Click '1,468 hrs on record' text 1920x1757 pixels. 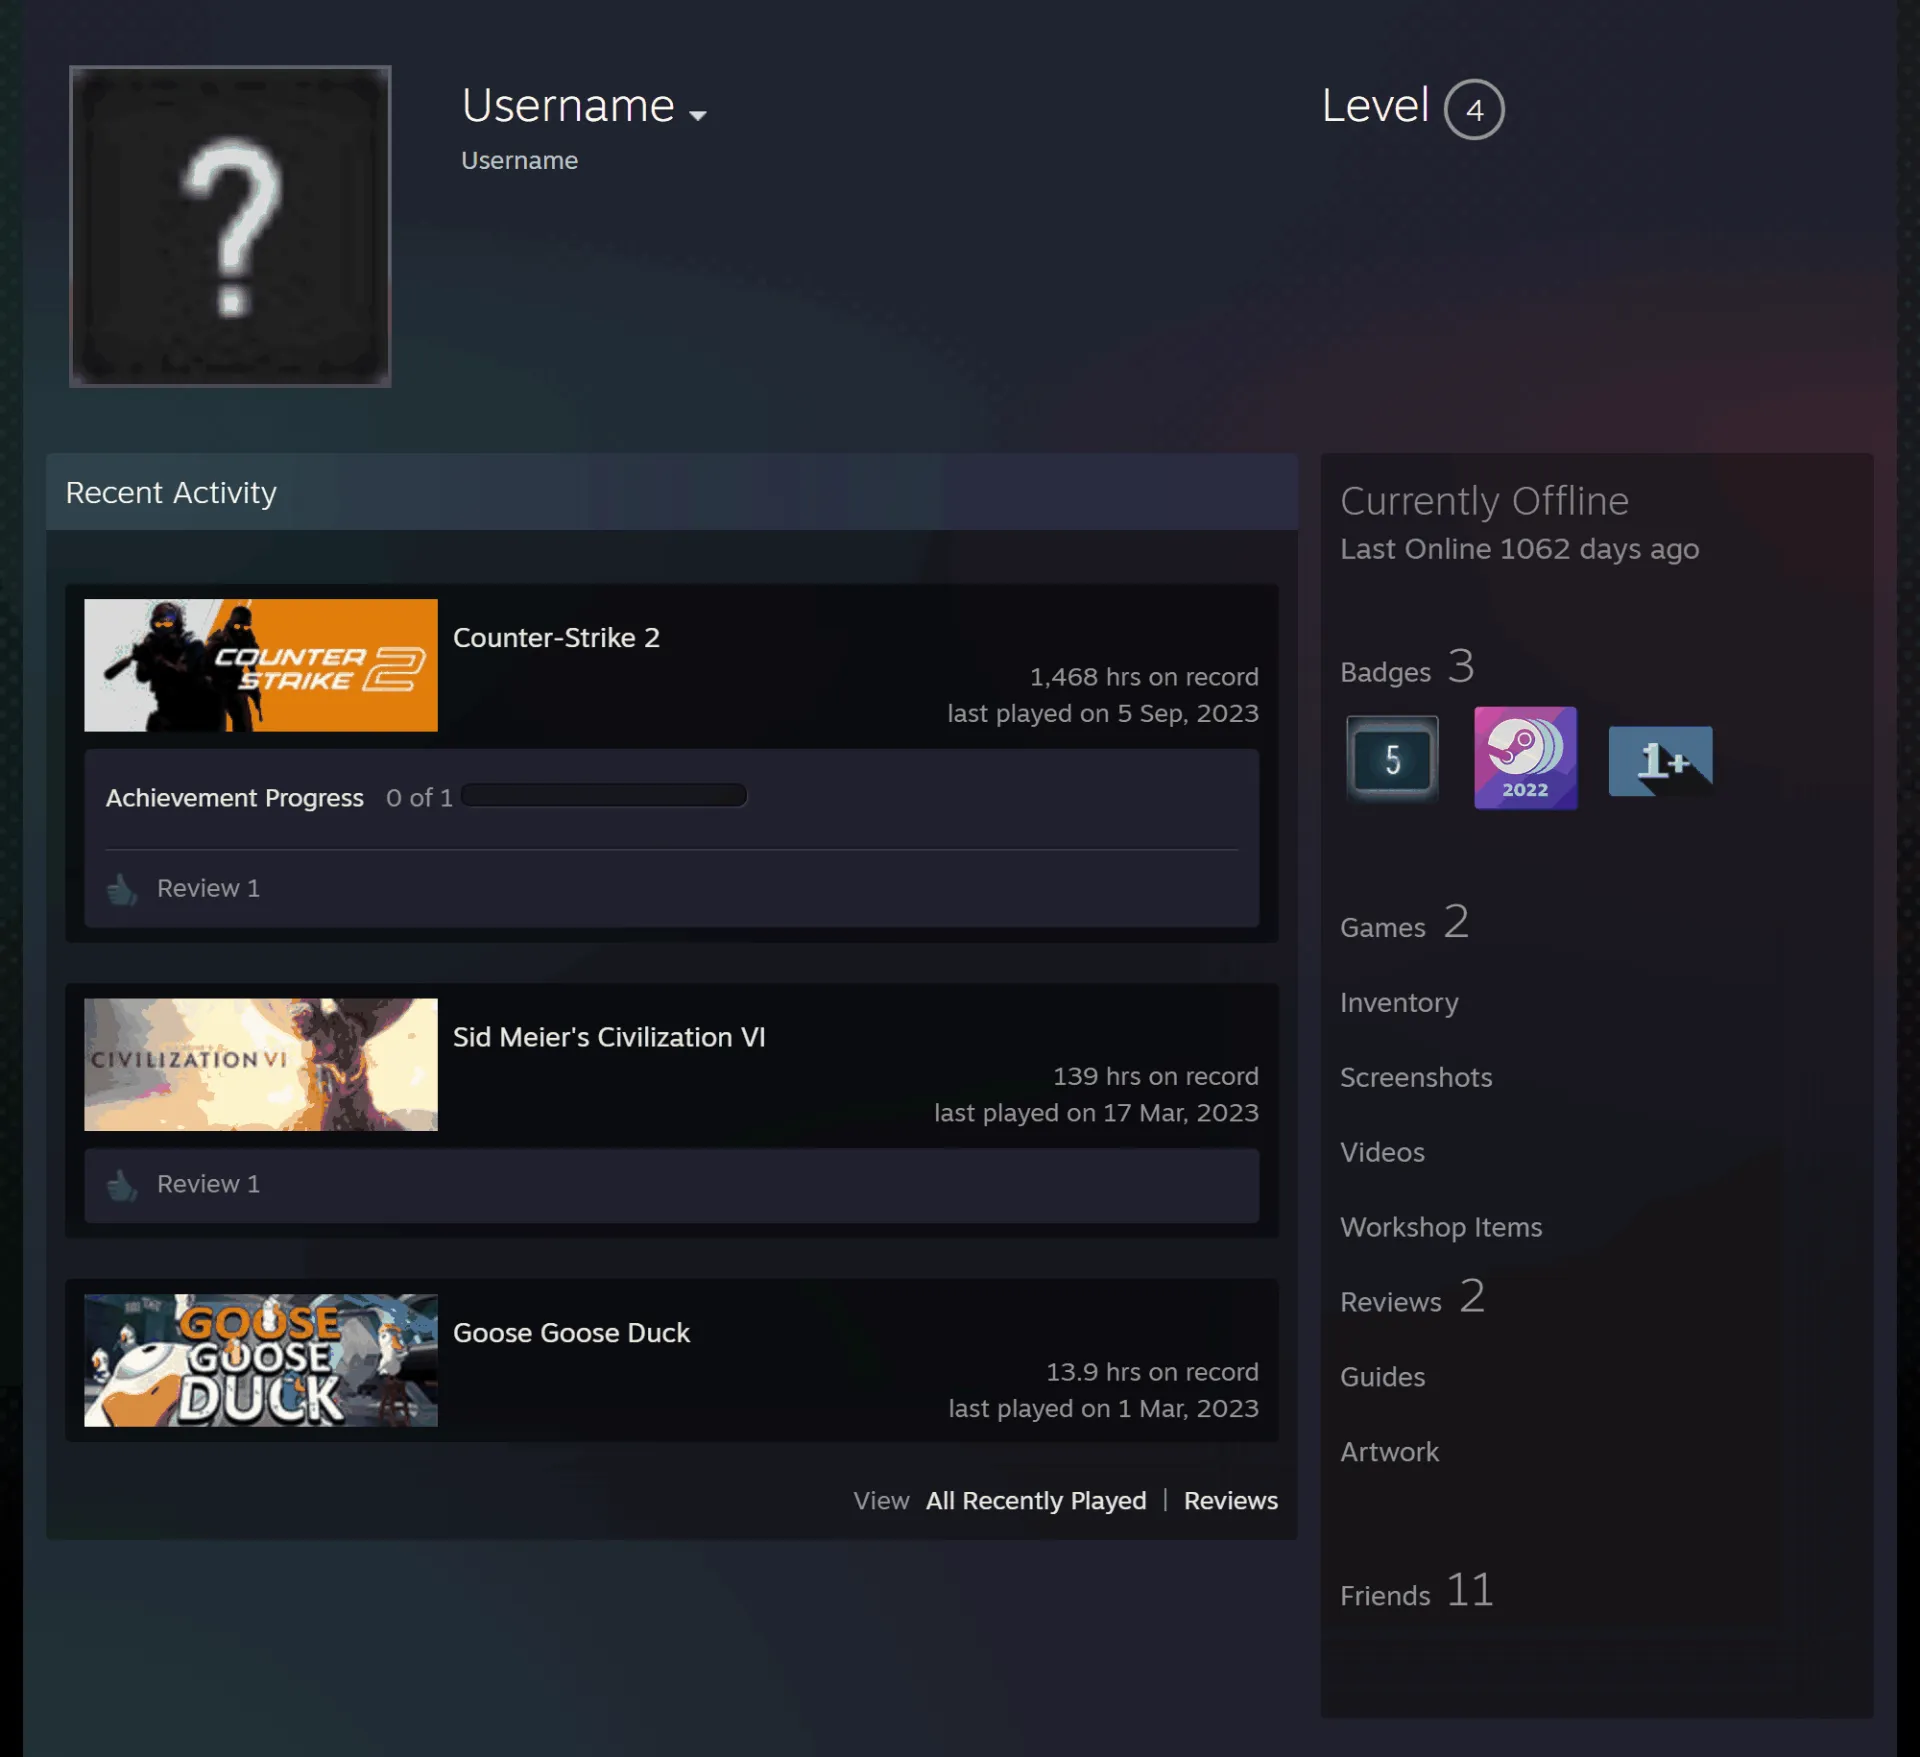click(x=1144, y=677)
